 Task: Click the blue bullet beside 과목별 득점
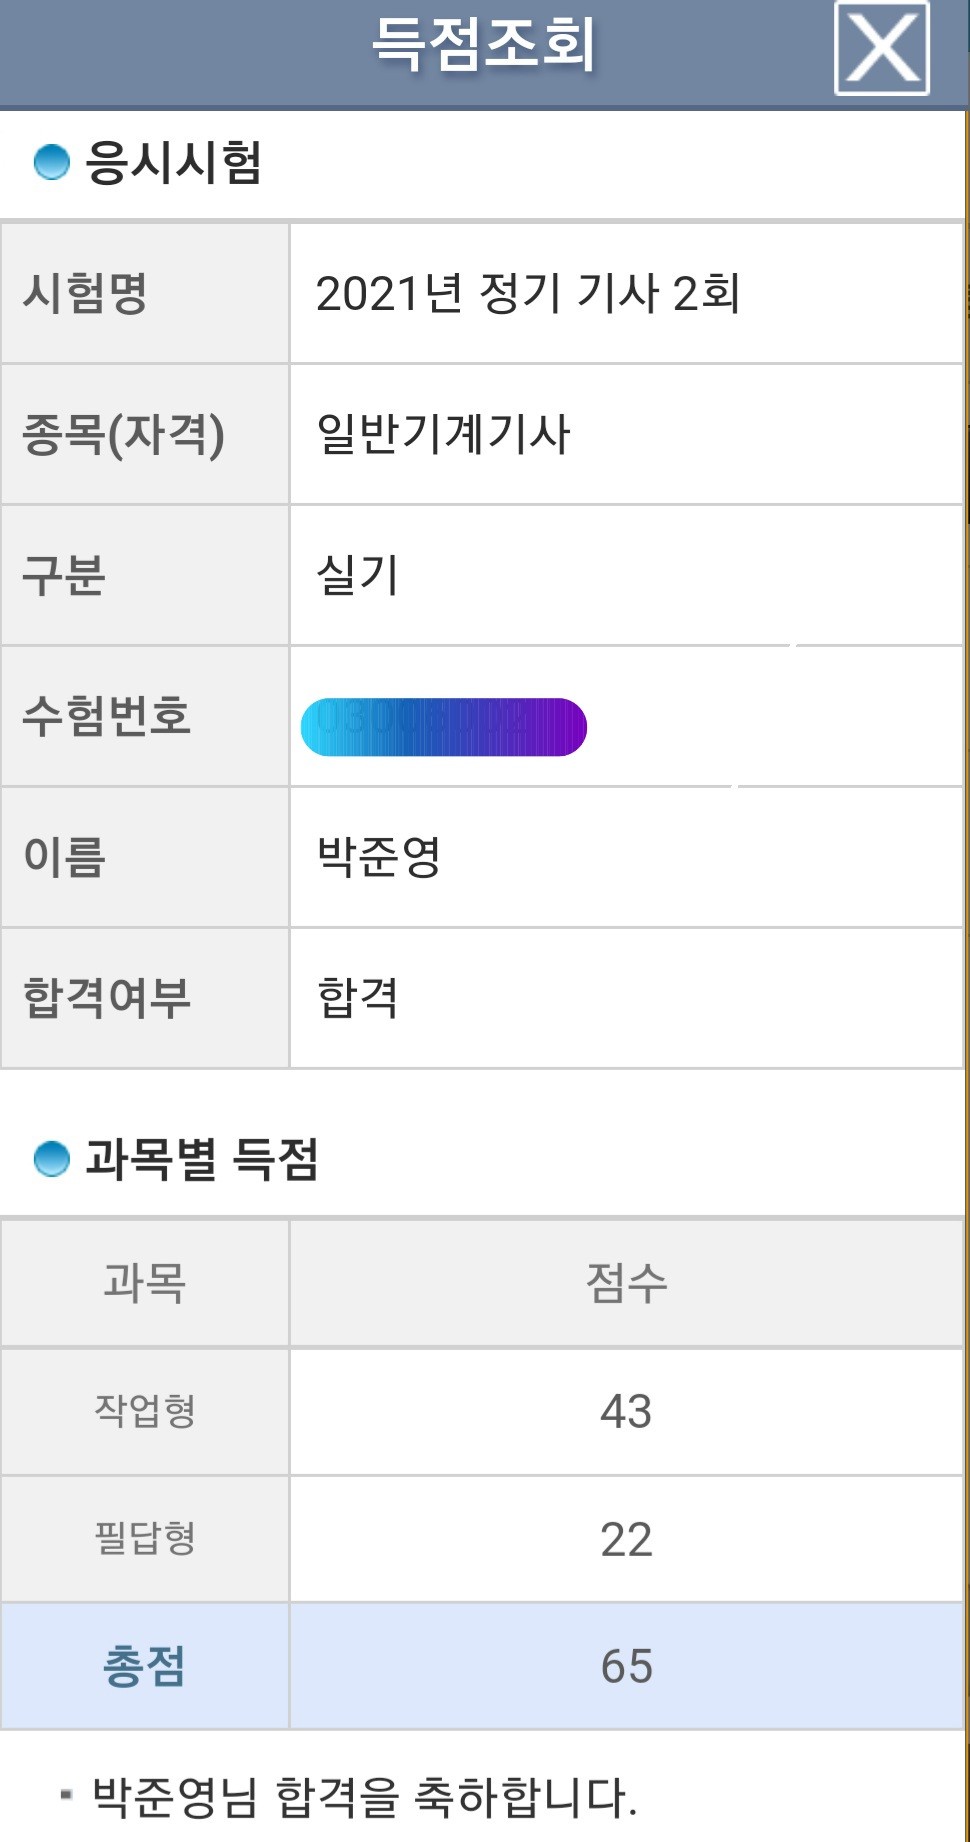click(51, 1159)
